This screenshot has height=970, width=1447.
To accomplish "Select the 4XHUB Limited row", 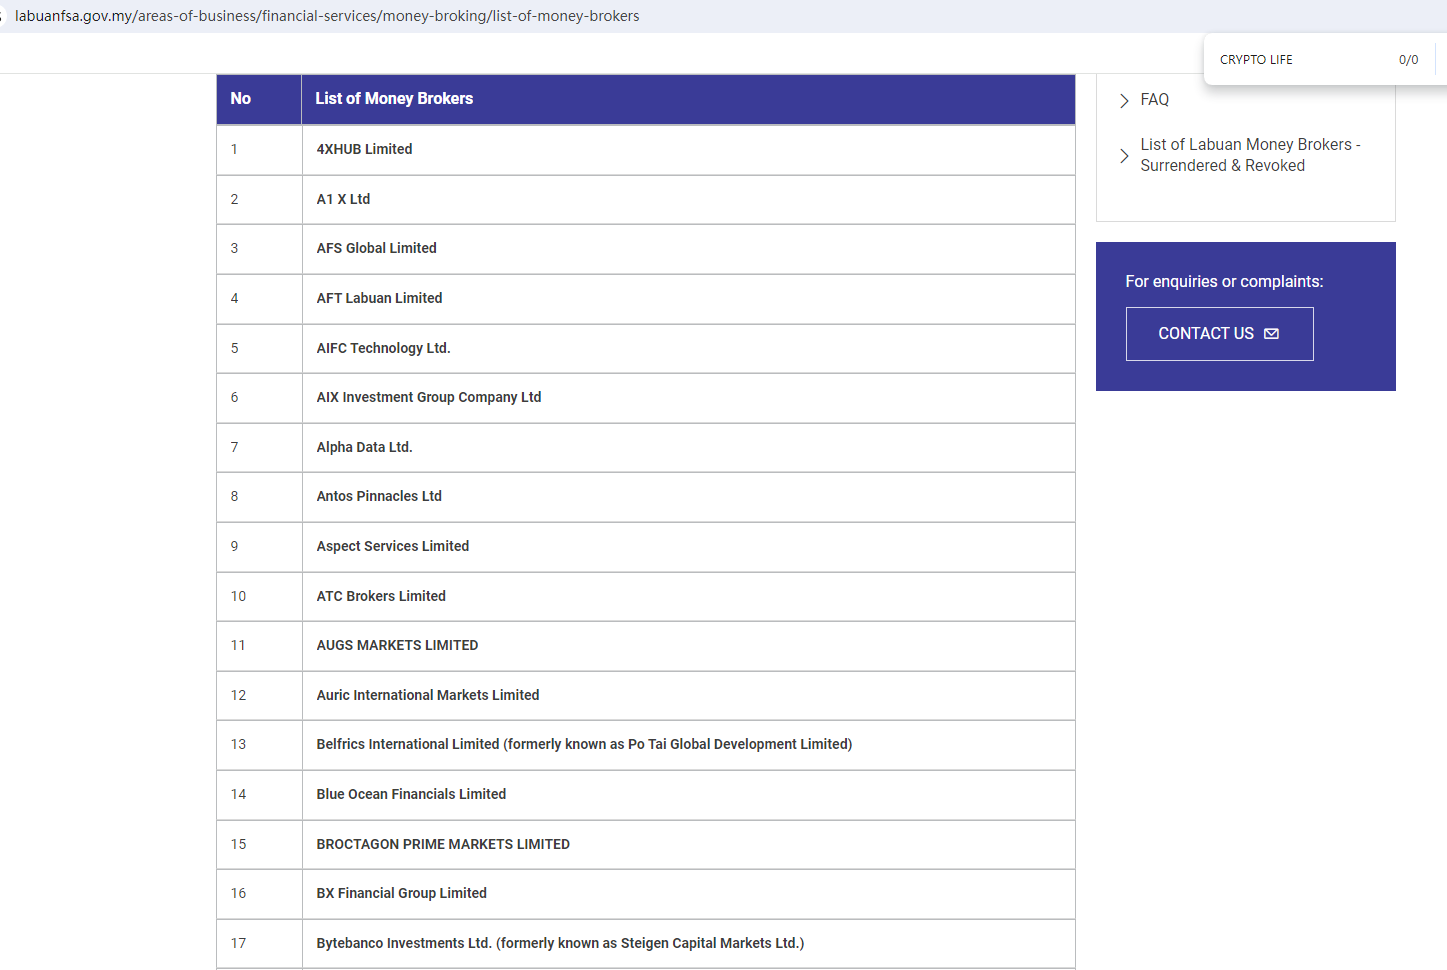I will [646, 150].
